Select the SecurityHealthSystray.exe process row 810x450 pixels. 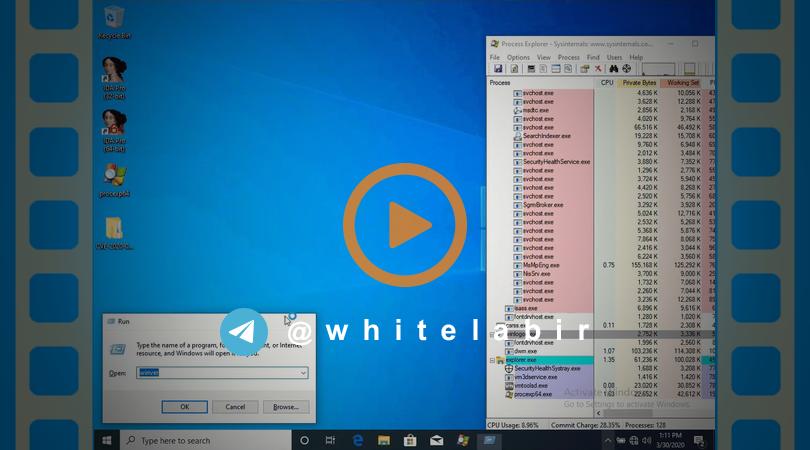coord(601,368)
